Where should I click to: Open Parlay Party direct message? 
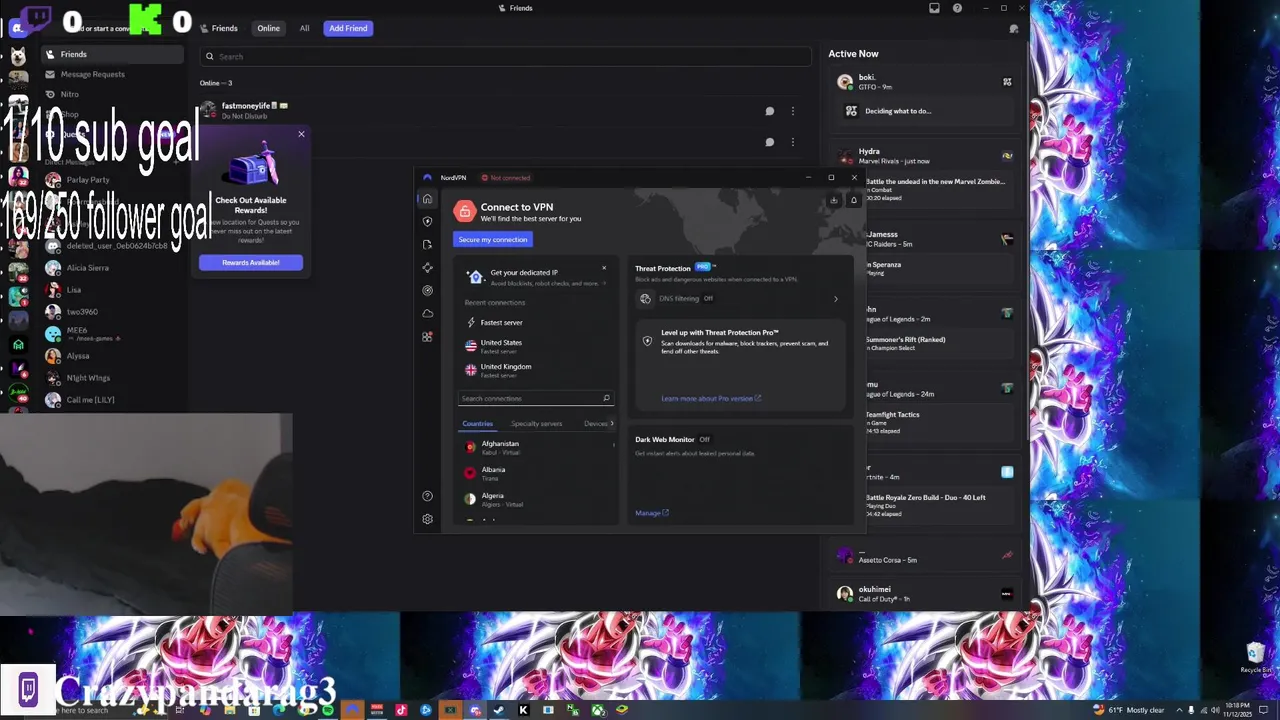pos(112,180)
